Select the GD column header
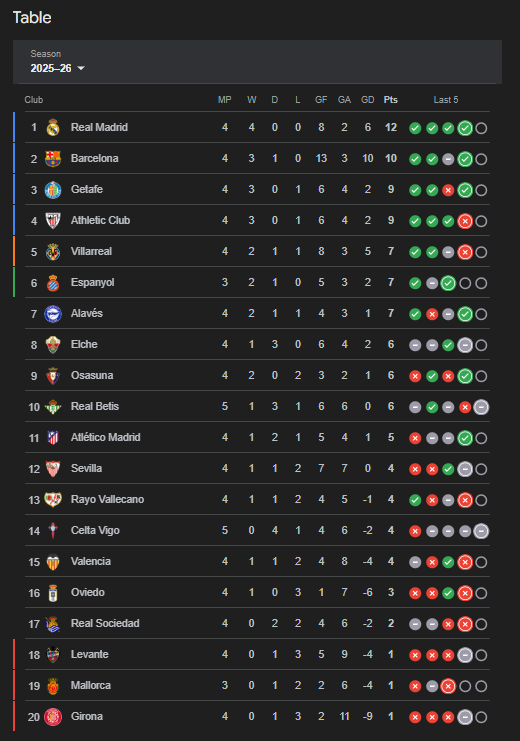Viewport: 520px width, 741px height. [367, 100]
